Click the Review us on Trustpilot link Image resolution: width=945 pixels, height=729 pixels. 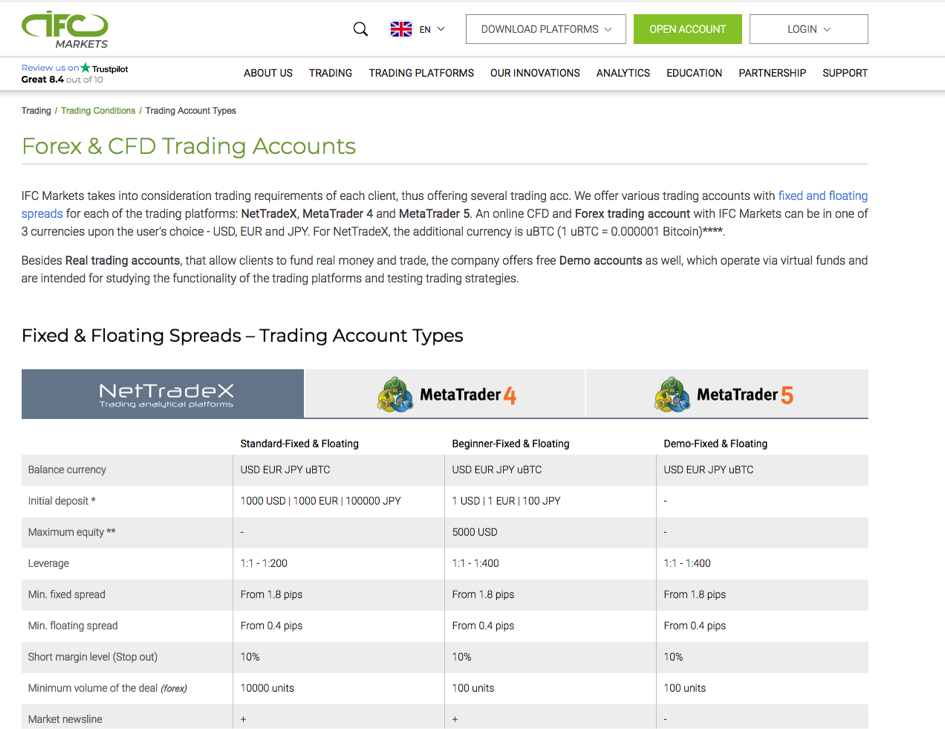pos(75,68)
